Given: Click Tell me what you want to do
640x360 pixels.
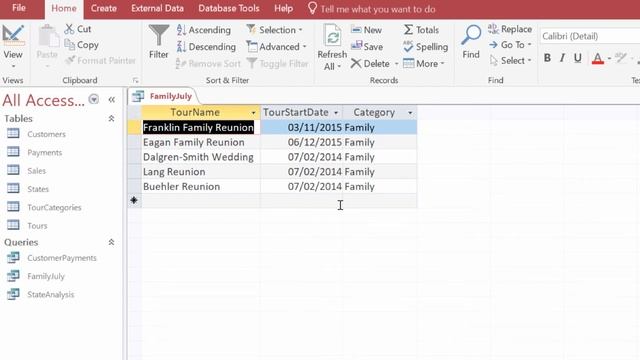Looking at the screenshot, I should (371, 9).
